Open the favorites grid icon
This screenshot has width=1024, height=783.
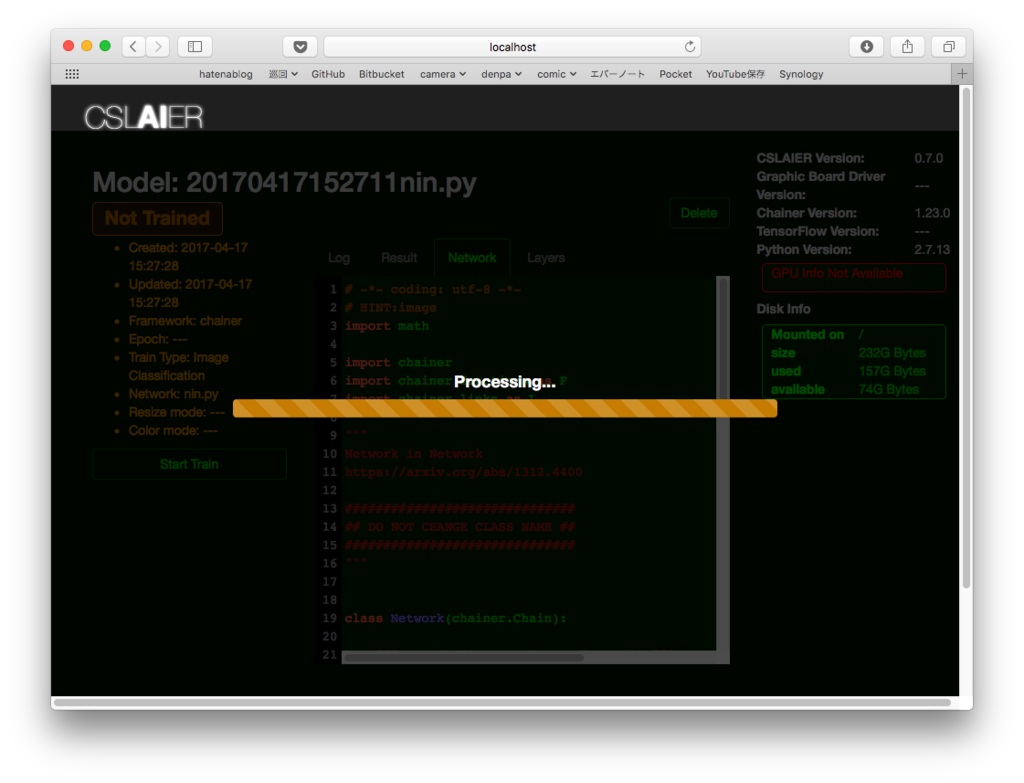tap(72, 74)
